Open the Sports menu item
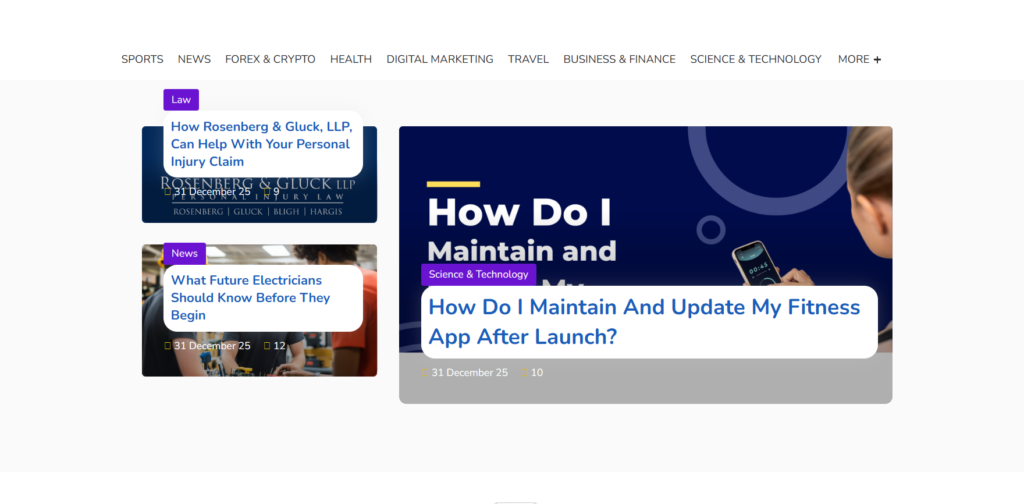1024x504 pixels. 142,59
